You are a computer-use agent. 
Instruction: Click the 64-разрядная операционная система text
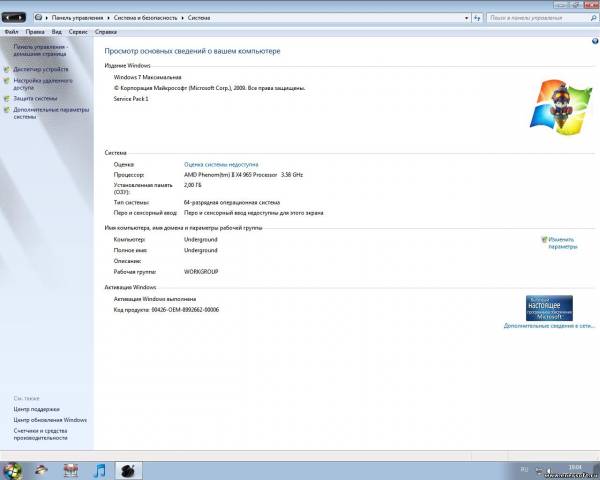[x=232, y=202]
